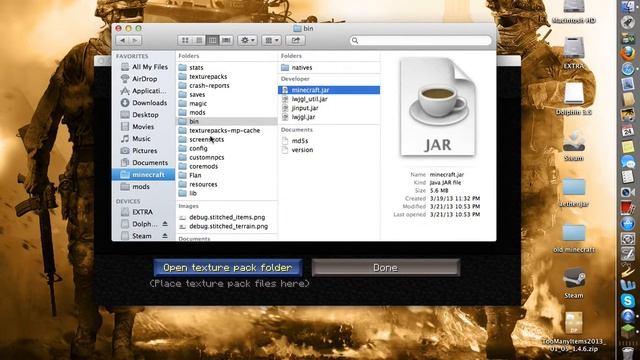Image resolution: width=640 pixels, height=360 pixels.
Task: Select the magic folder
Action: 193,103
